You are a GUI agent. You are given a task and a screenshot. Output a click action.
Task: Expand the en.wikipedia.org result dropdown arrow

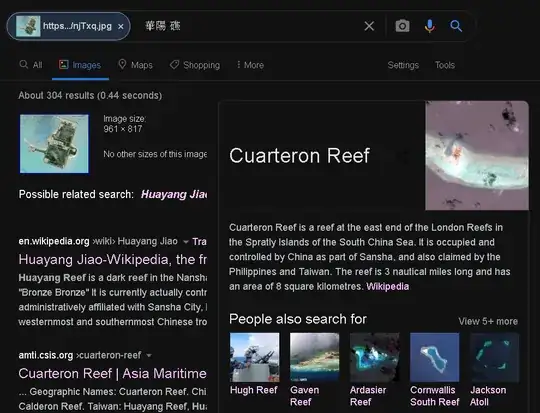[x=186, y=242]
